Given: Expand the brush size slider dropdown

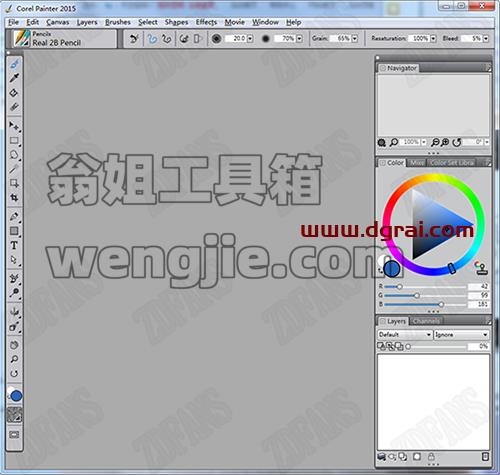Looking at the screenshot, I should click(x=250, y=39).
